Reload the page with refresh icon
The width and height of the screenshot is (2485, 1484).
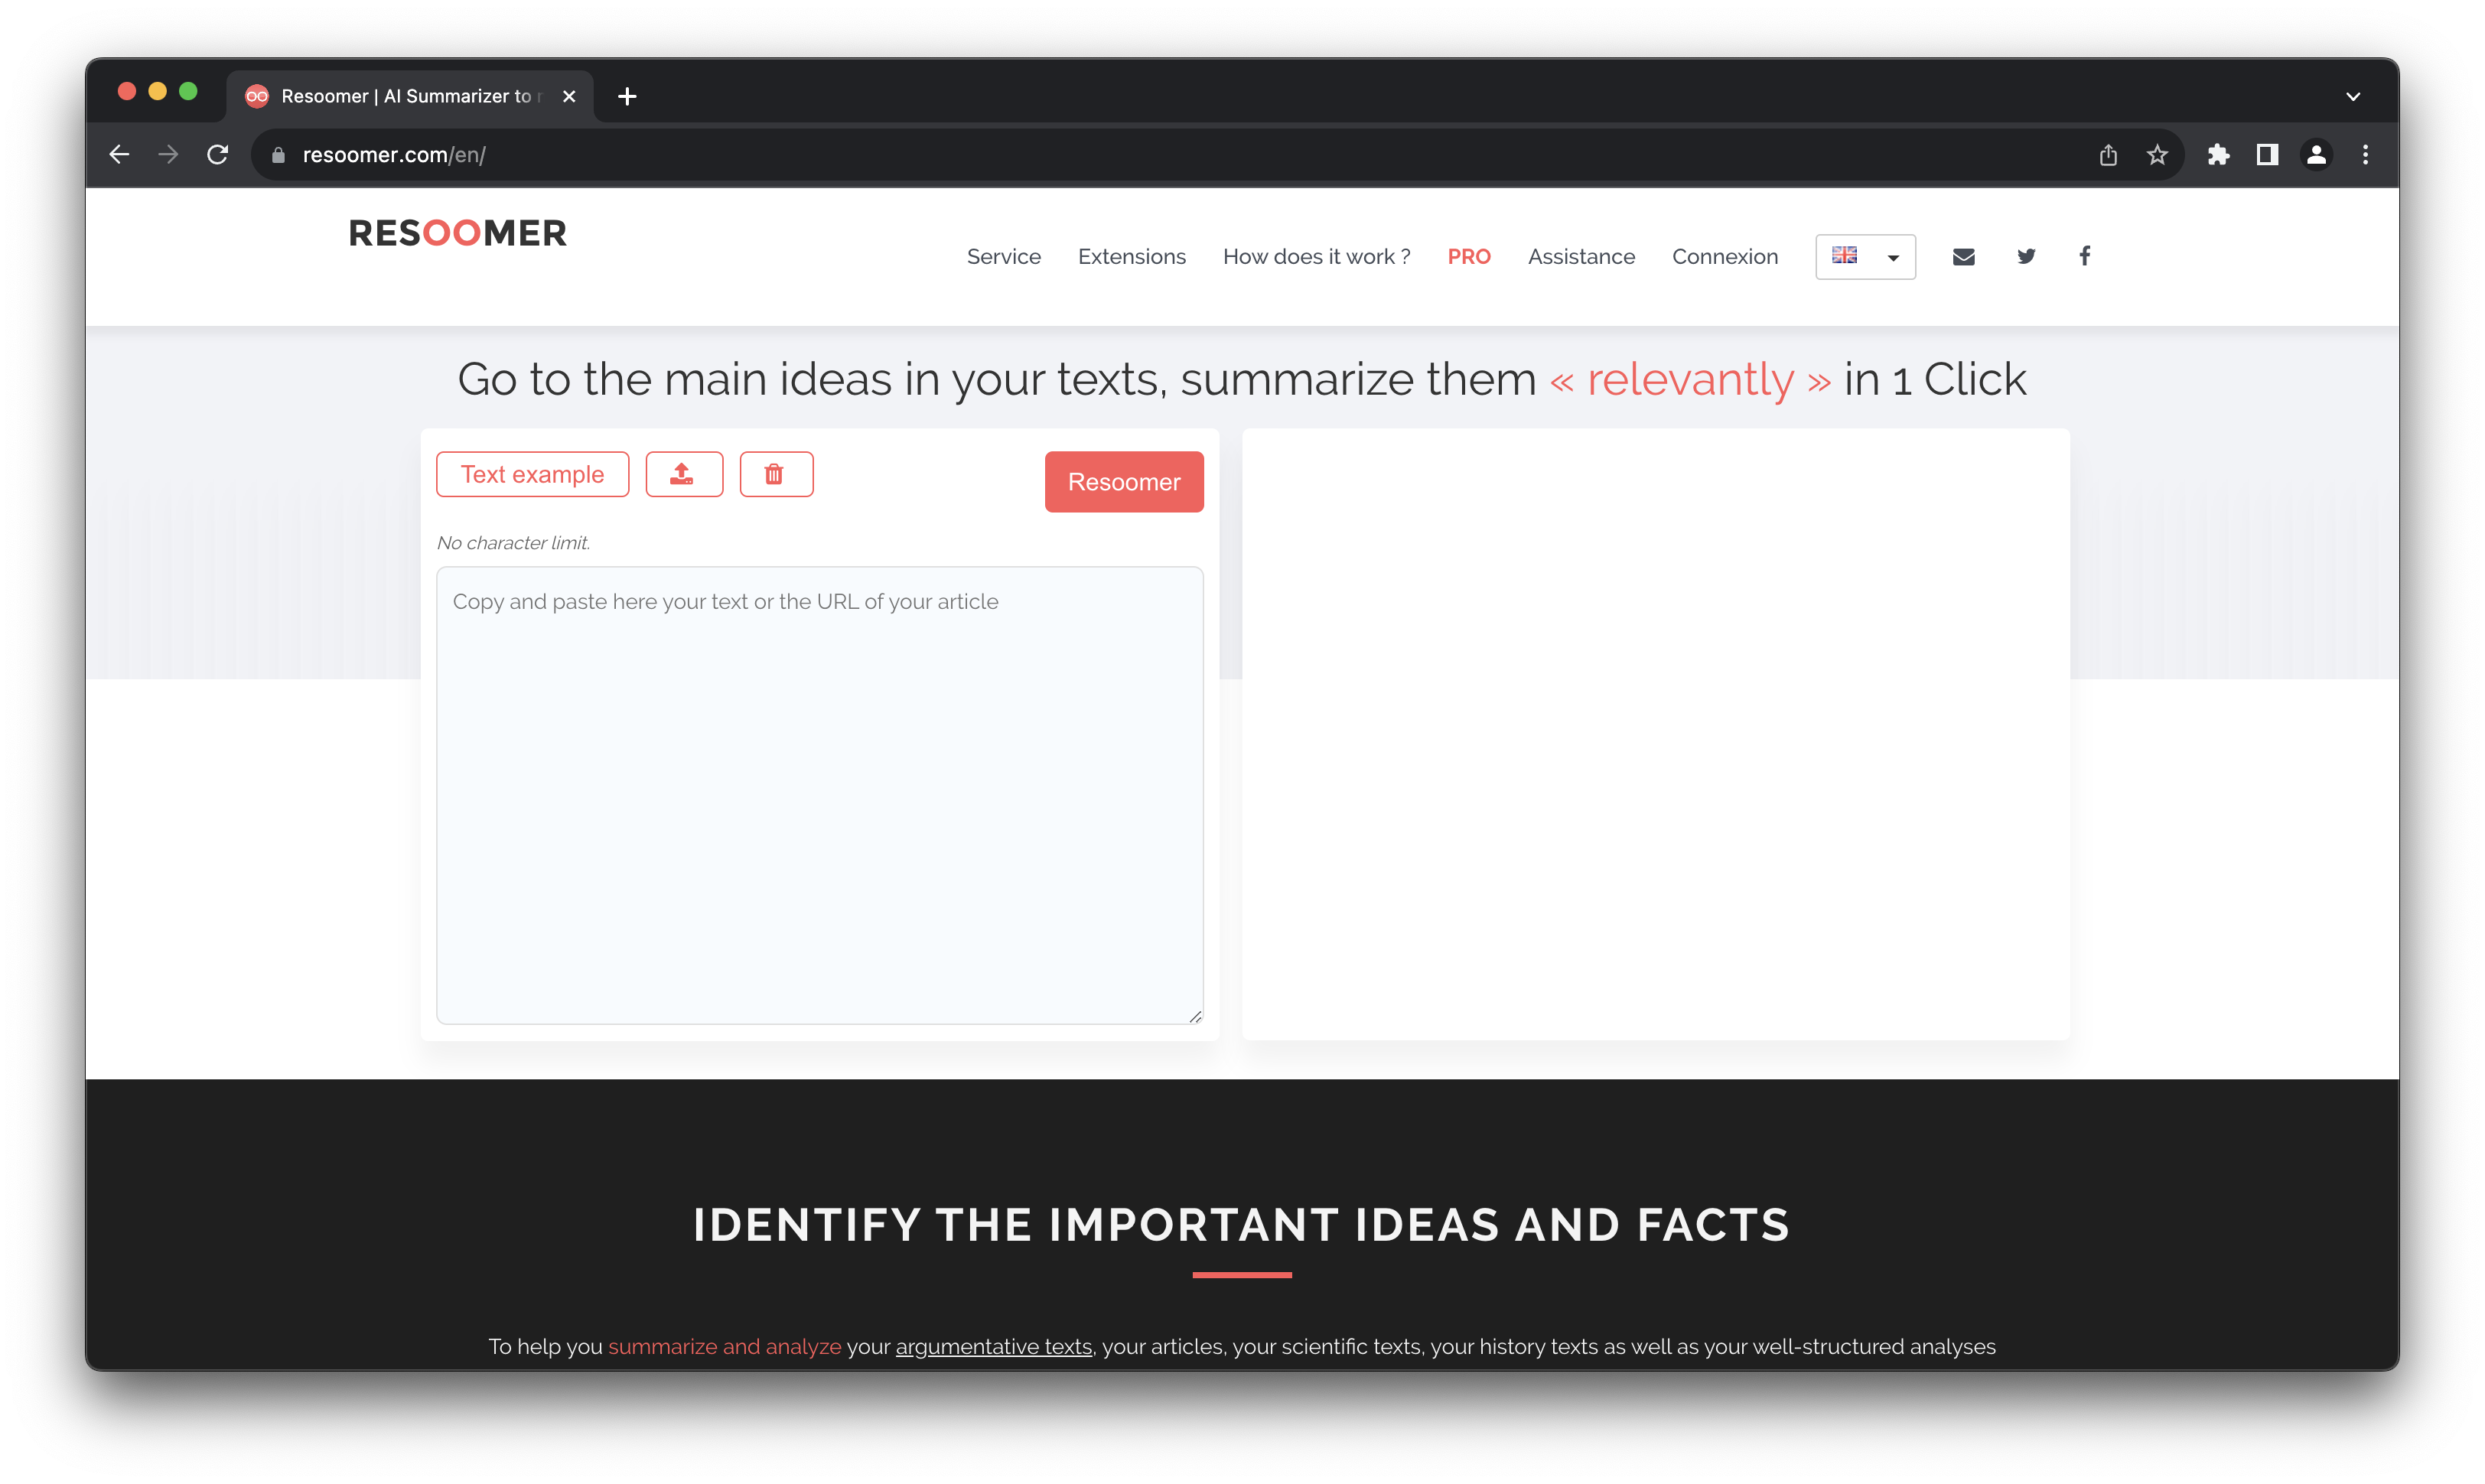tap(217, 155)
